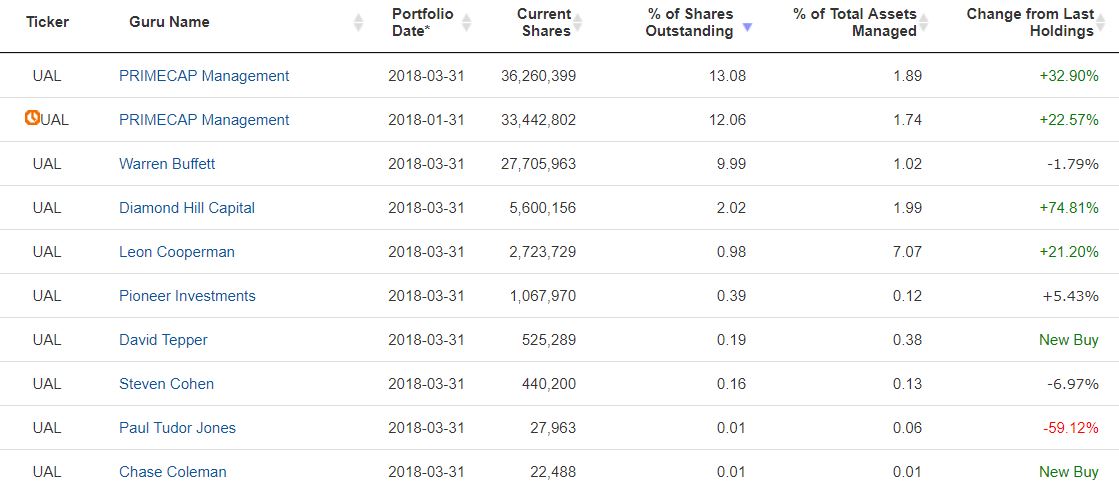Viewport: 1119px width, 490px height.
Task: Open PRIMECAP Management 2018-03-31 link
Action: (x=204, y=76)
